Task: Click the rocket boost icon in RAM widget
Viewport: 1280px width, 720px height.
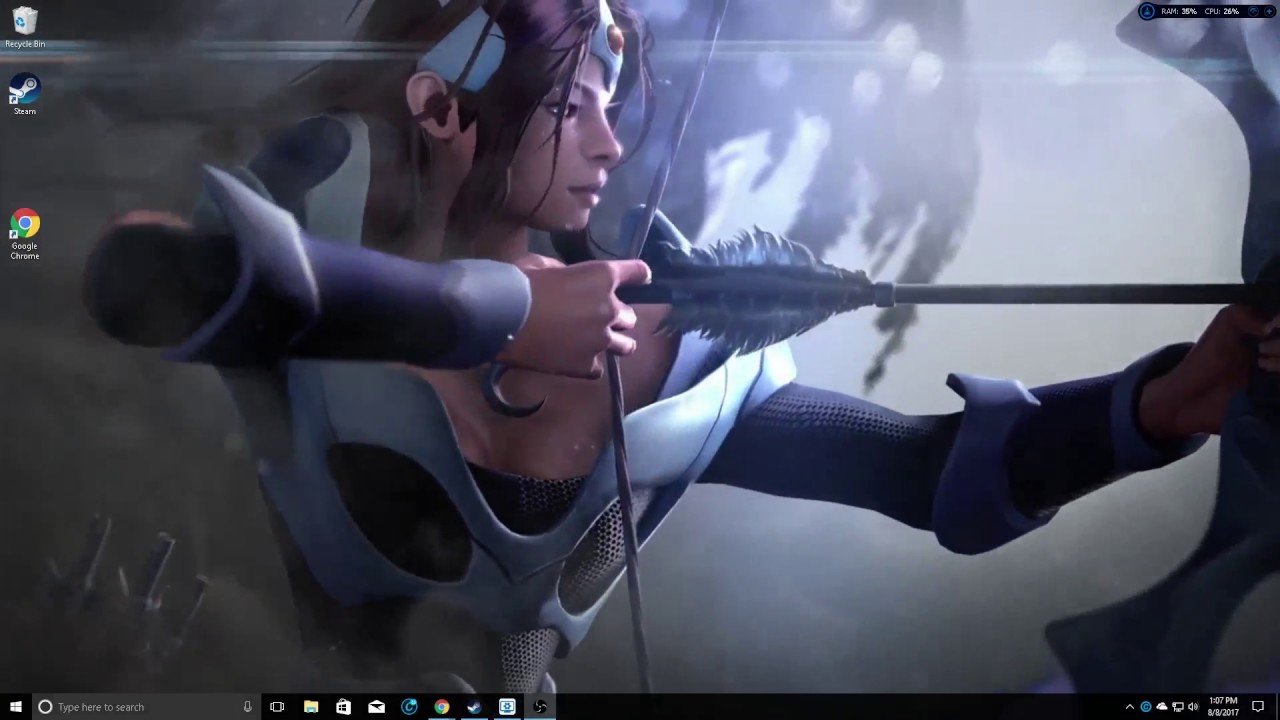Action: (1147, 11)
